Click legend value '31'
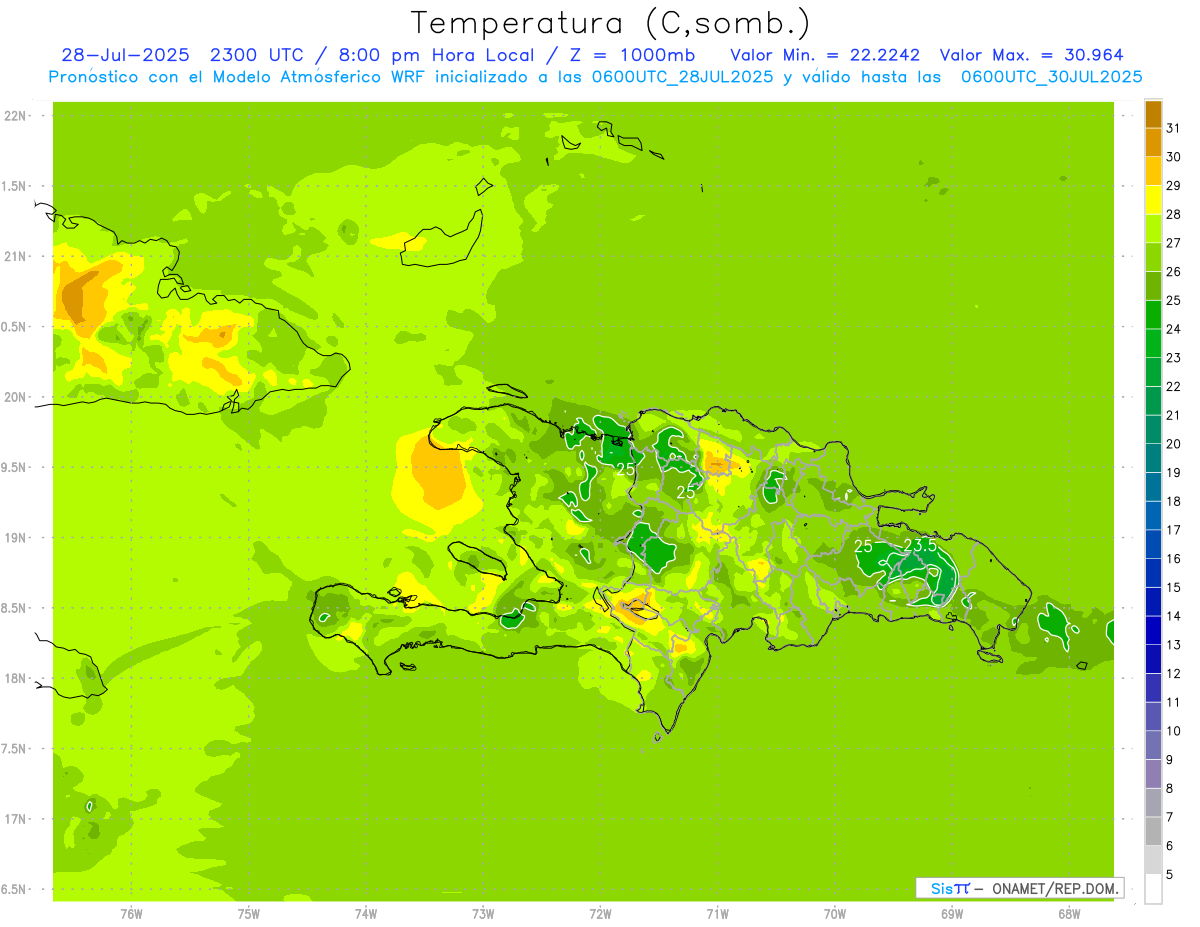Image resolution: width=1200 pixels, height=927 pixels. coord(1173,128)
